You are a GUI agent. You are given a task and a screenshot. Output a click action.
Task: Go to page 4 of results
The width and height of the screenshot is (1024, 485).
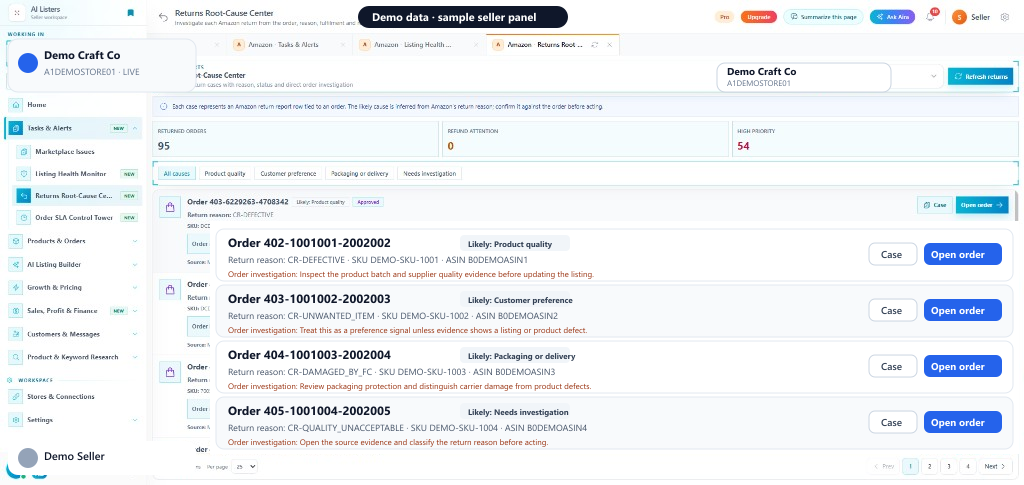click(968, 466)
